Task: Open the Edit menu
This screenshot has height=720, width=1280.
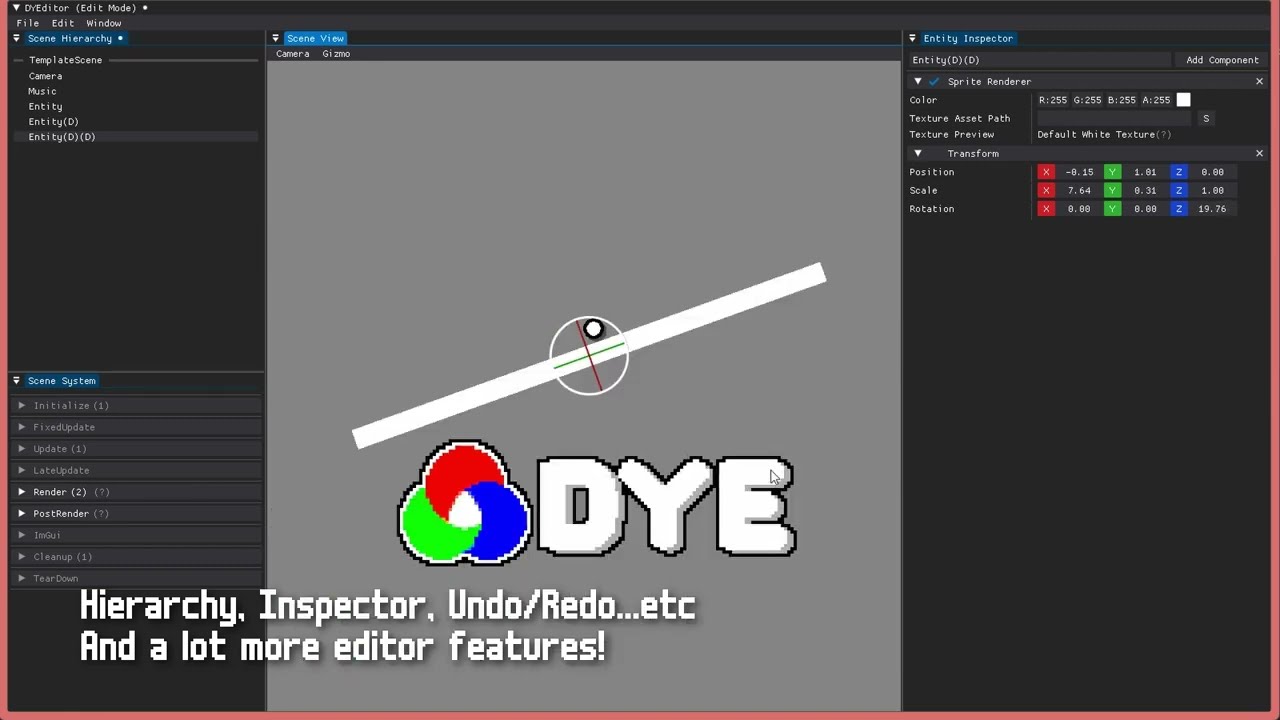Action: 63,23
